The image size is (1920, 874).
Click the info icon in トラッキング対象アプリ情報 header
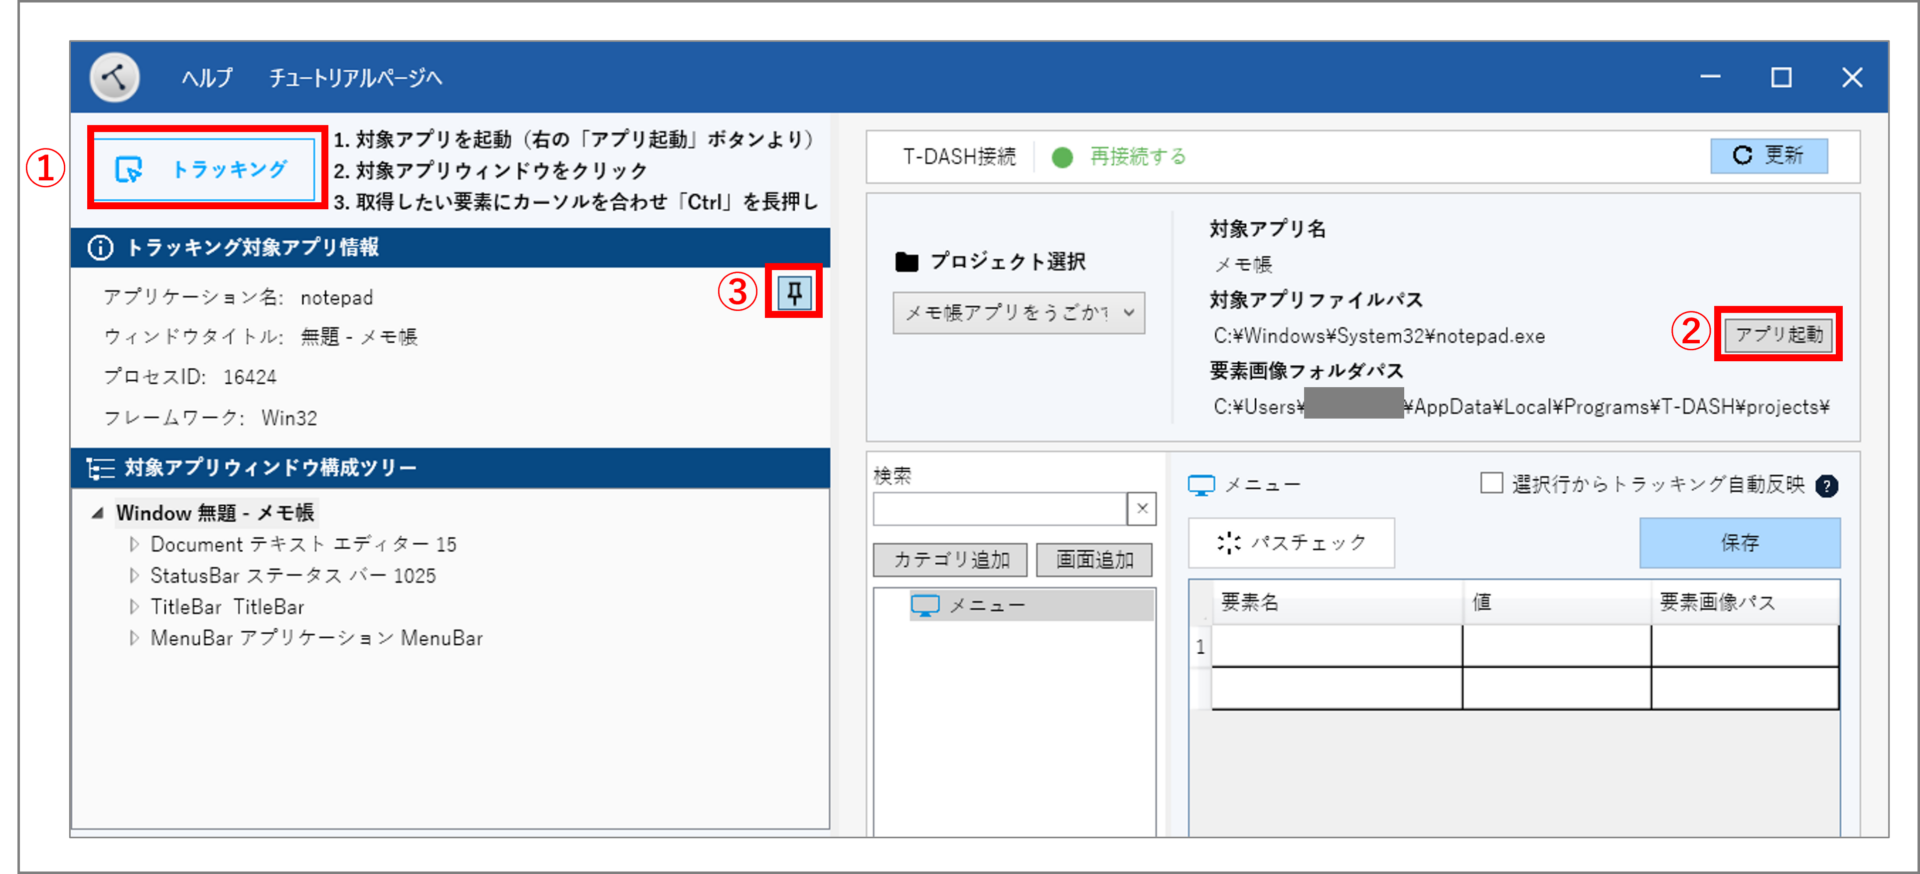[100, 248]
